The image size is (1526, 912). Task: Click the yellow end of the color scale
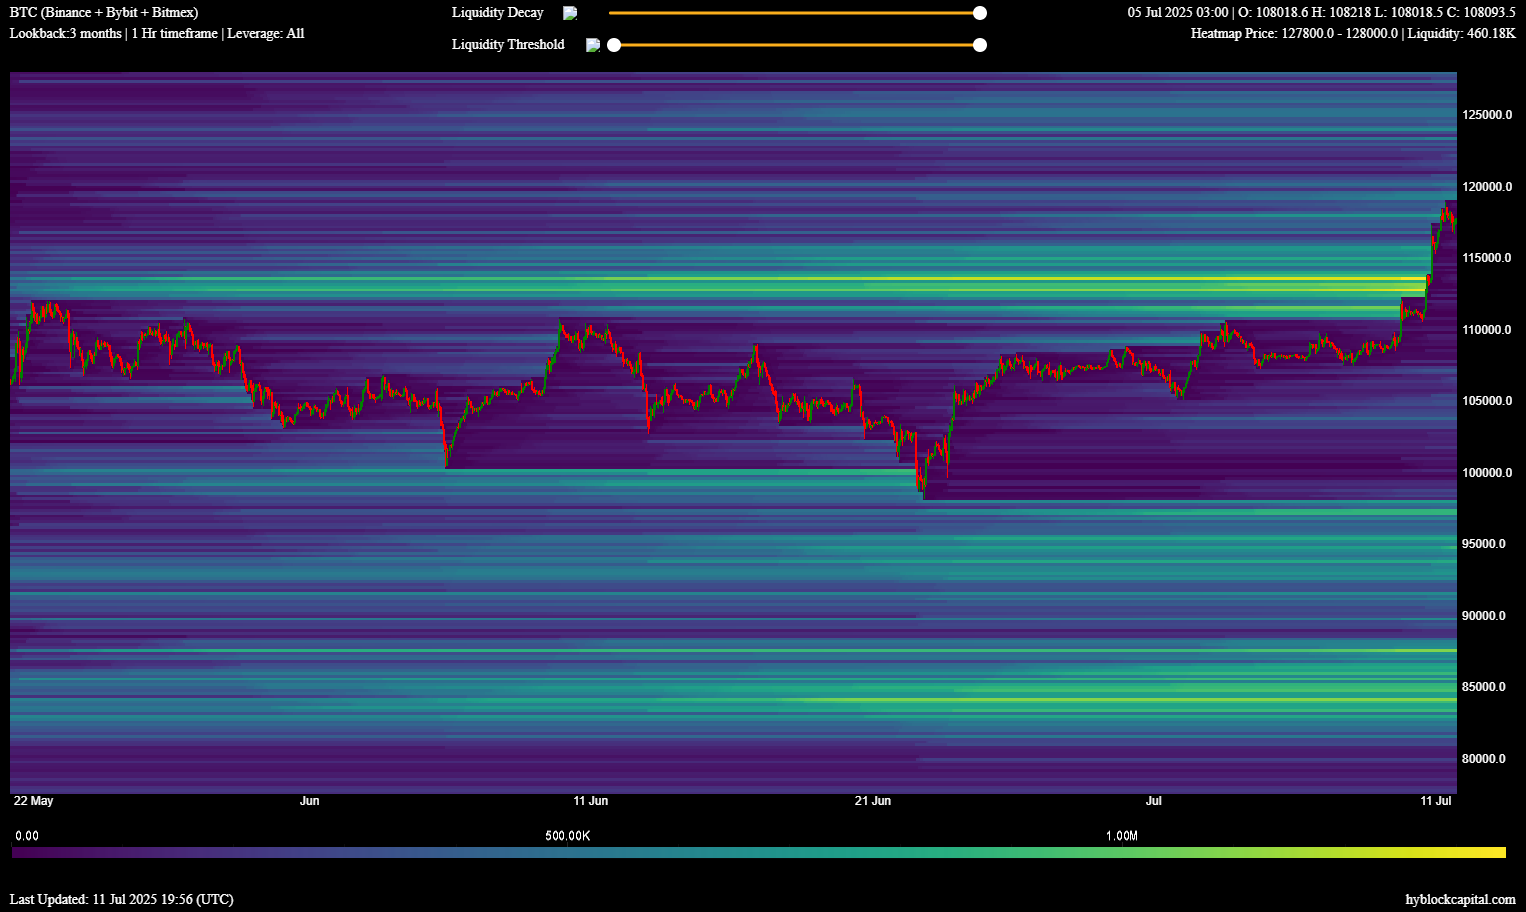coord(1498,853)
